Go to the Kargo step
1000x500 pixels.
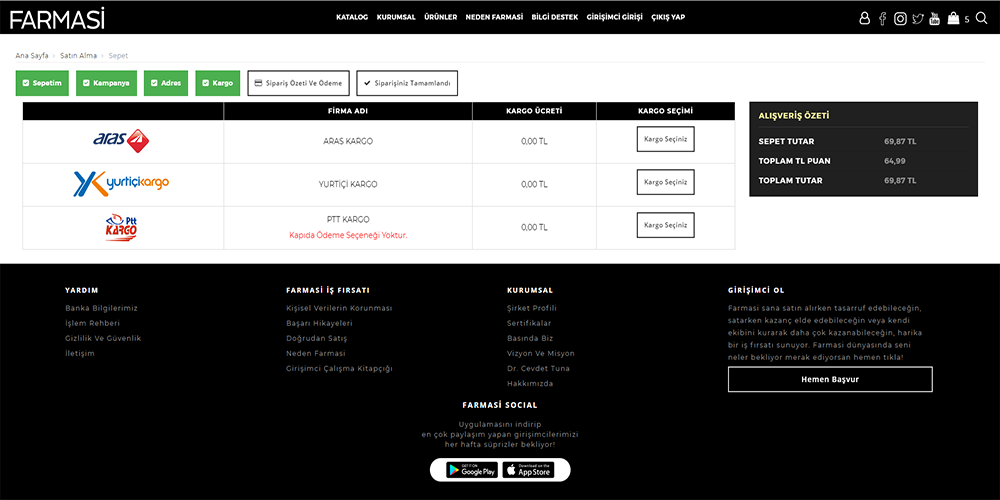[x=218, y=84]
